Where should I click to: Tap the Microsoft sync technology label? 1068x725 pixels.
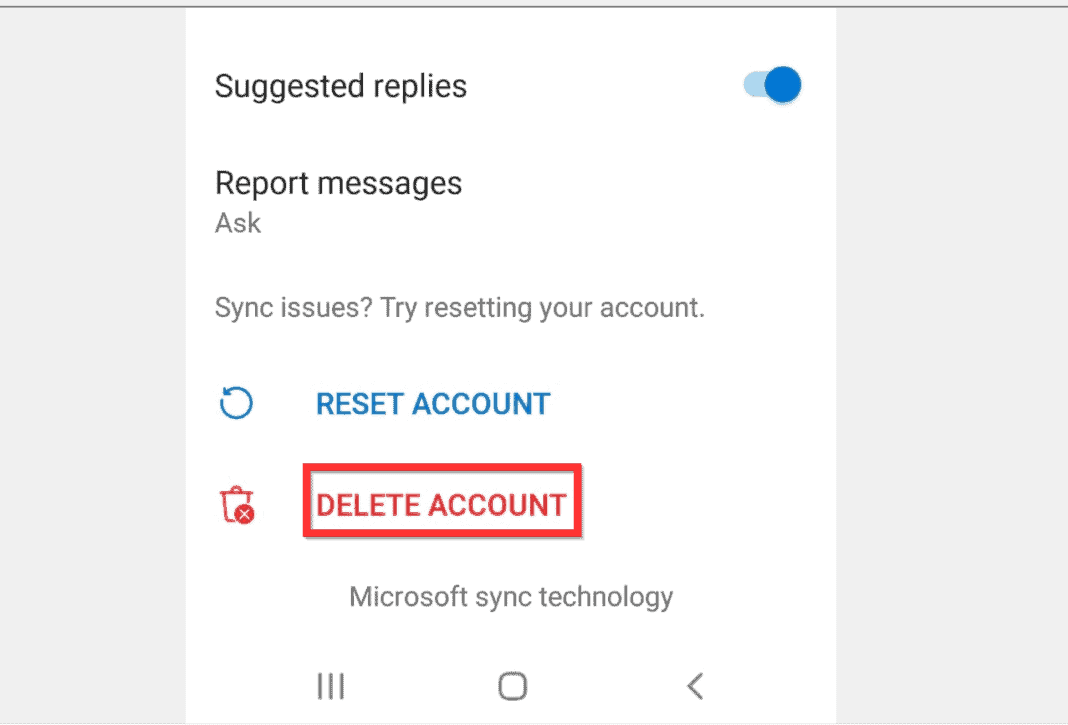pyautogui.click(x=511, y=596)
